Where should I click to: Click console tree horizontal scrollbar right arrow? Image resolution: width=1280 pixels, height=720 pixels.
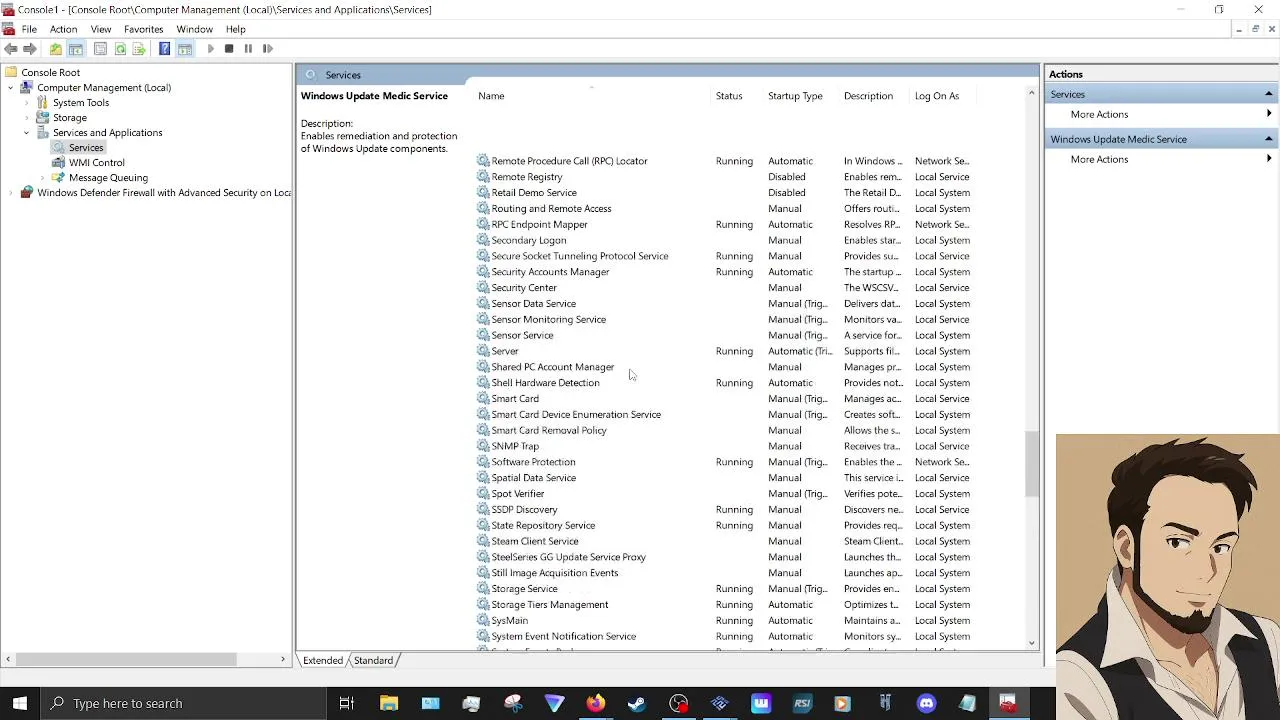coord(283,659)
